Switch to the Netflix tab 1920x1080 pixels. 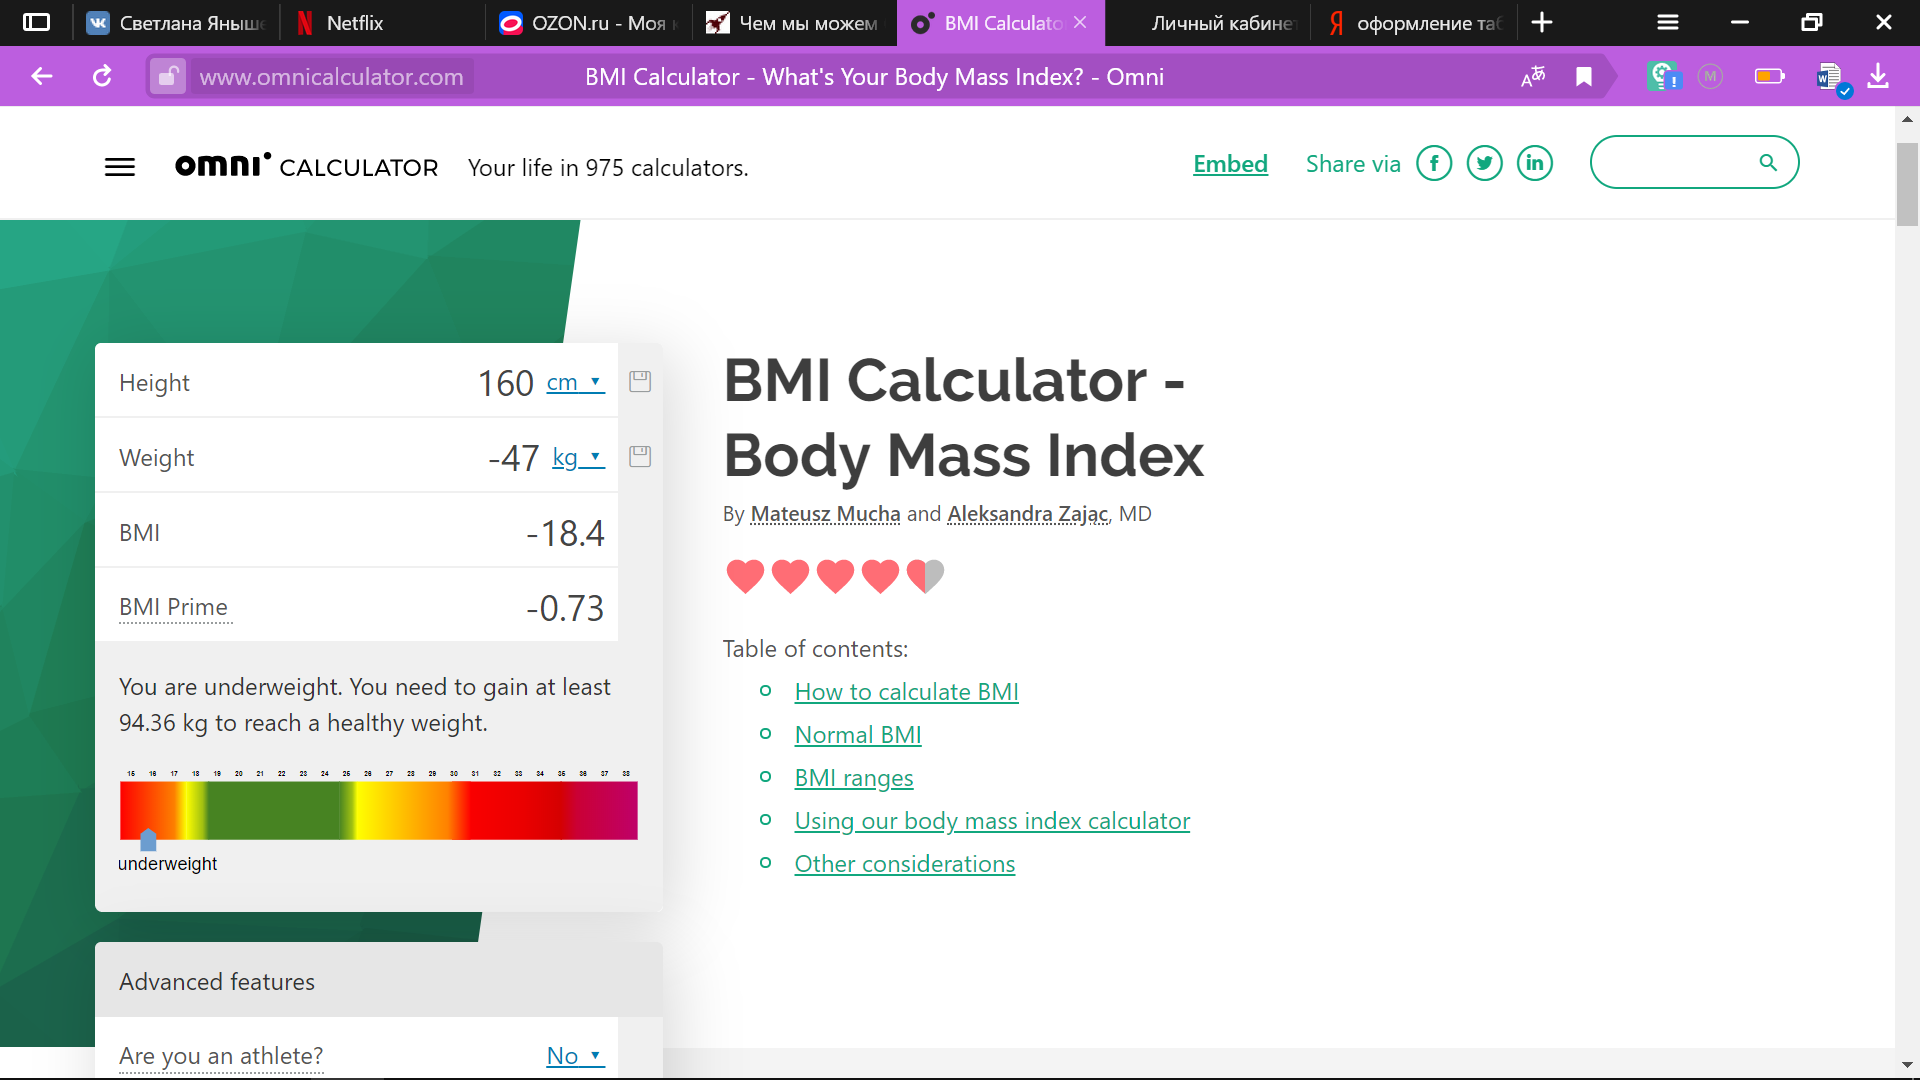point(354,22)
